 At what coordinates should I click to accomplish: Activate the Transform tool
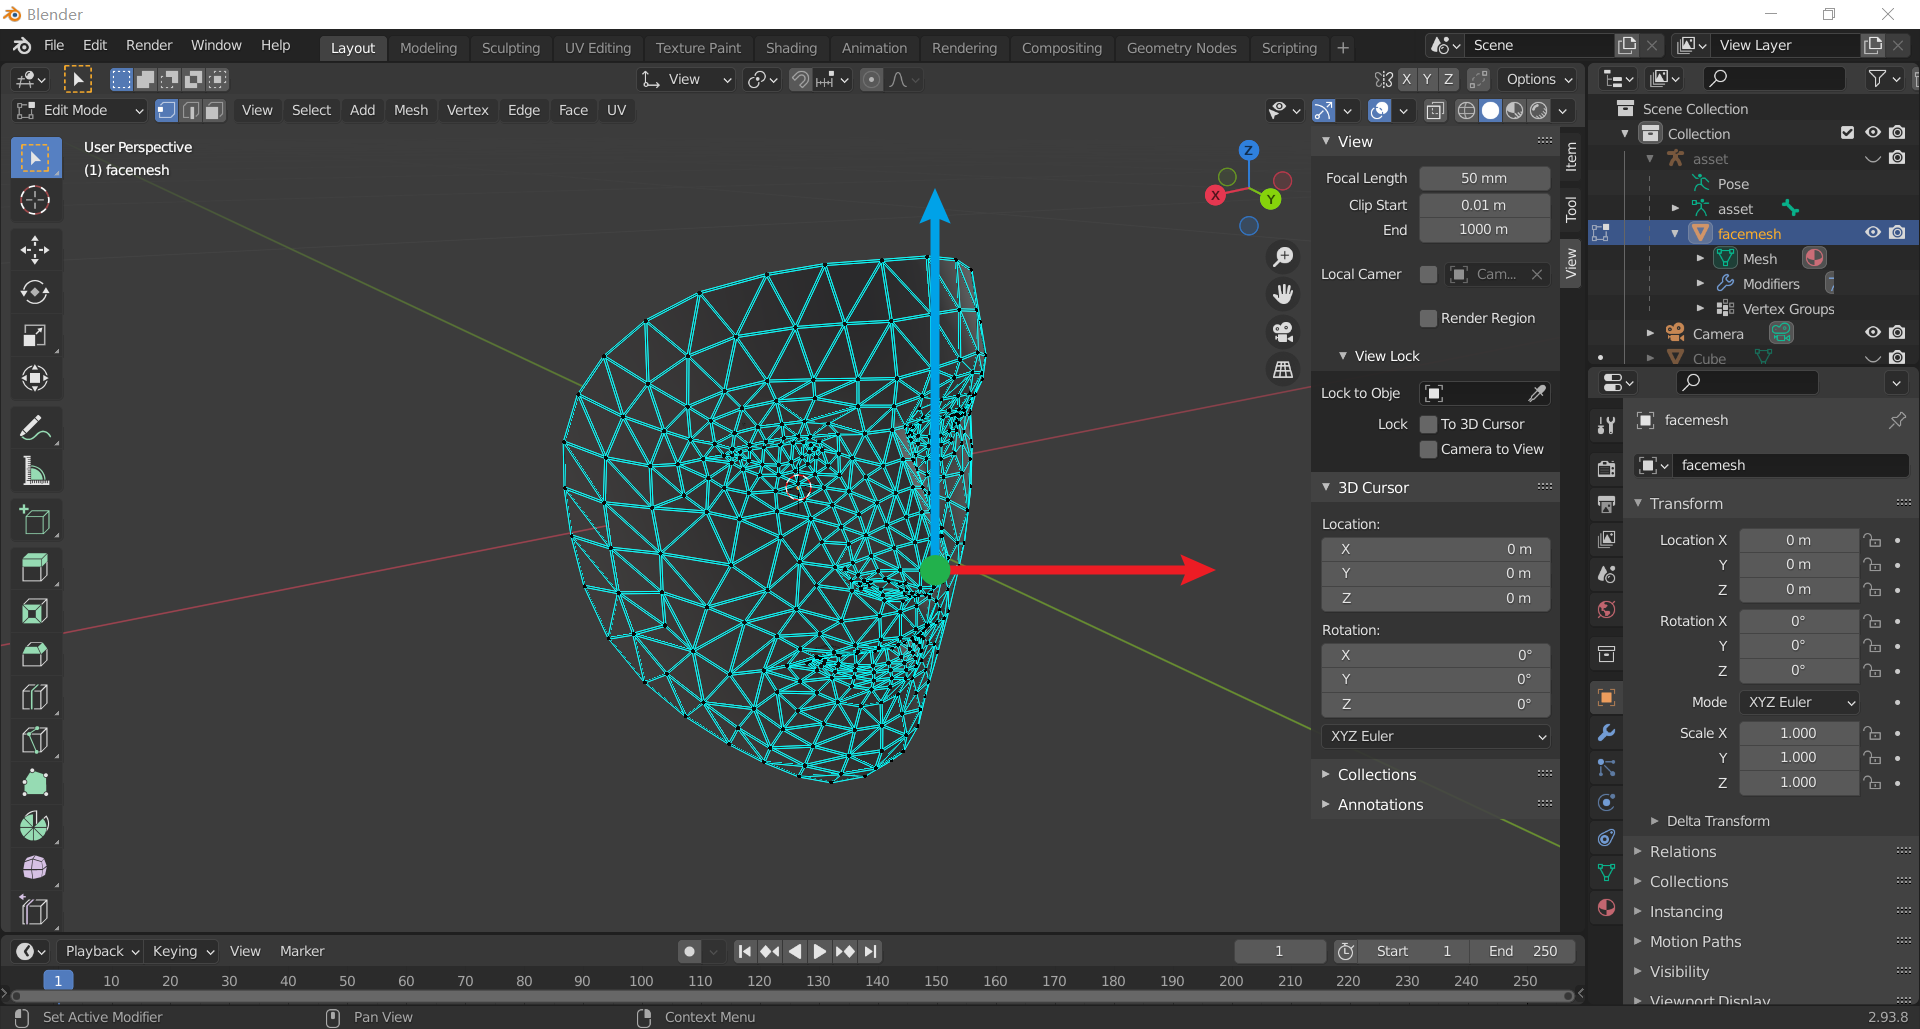(x=35, y=378)
